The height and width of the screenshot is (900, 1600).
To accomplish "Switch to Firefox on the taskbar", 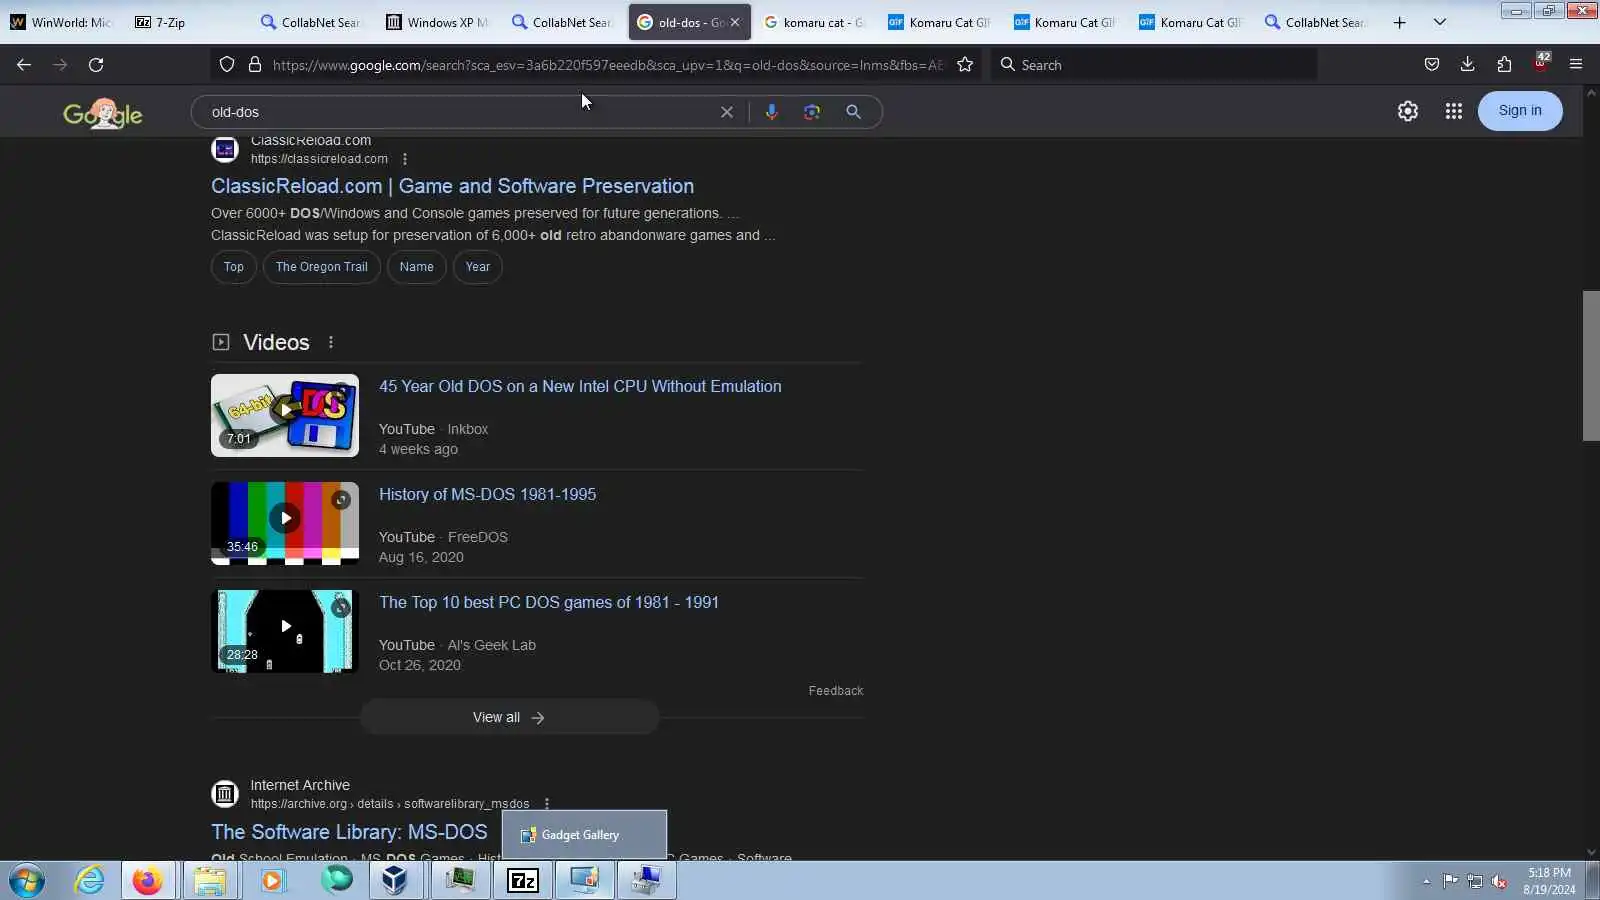I will pyautogui.click(x=148, y=881).
